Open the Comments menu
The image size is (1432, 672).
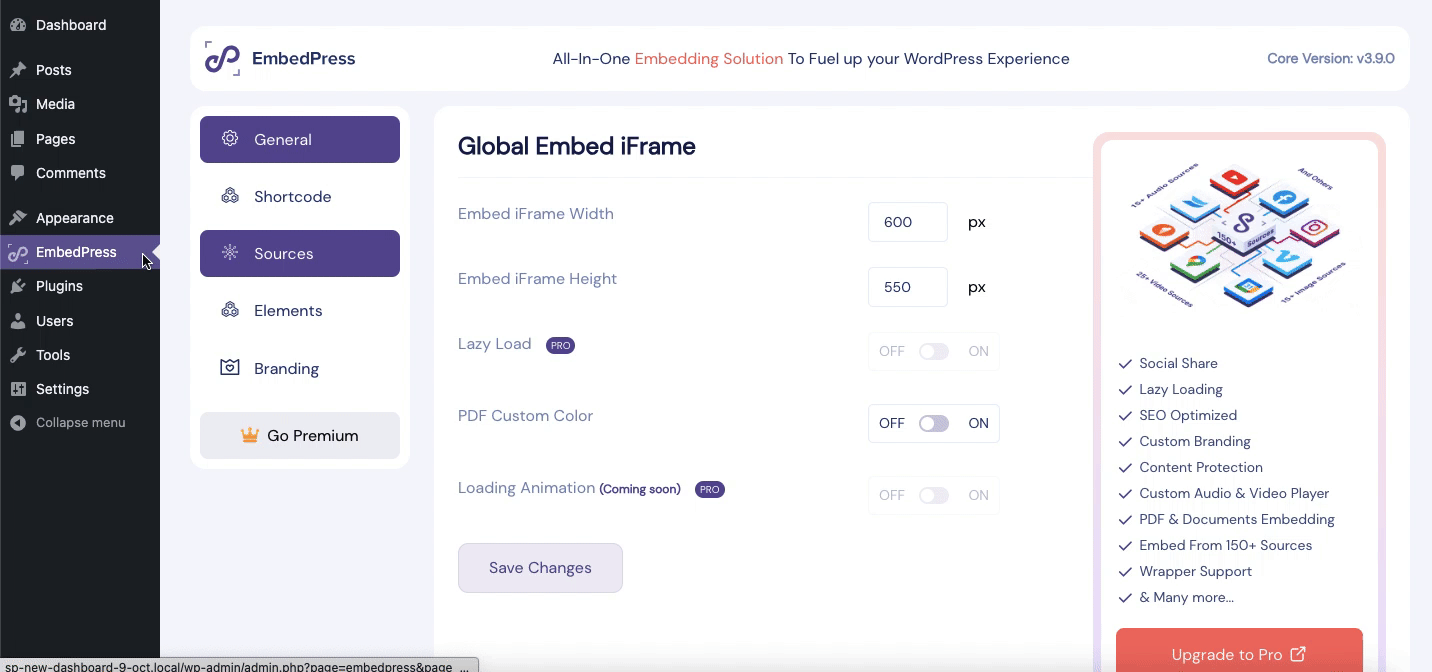coord(80,173)
